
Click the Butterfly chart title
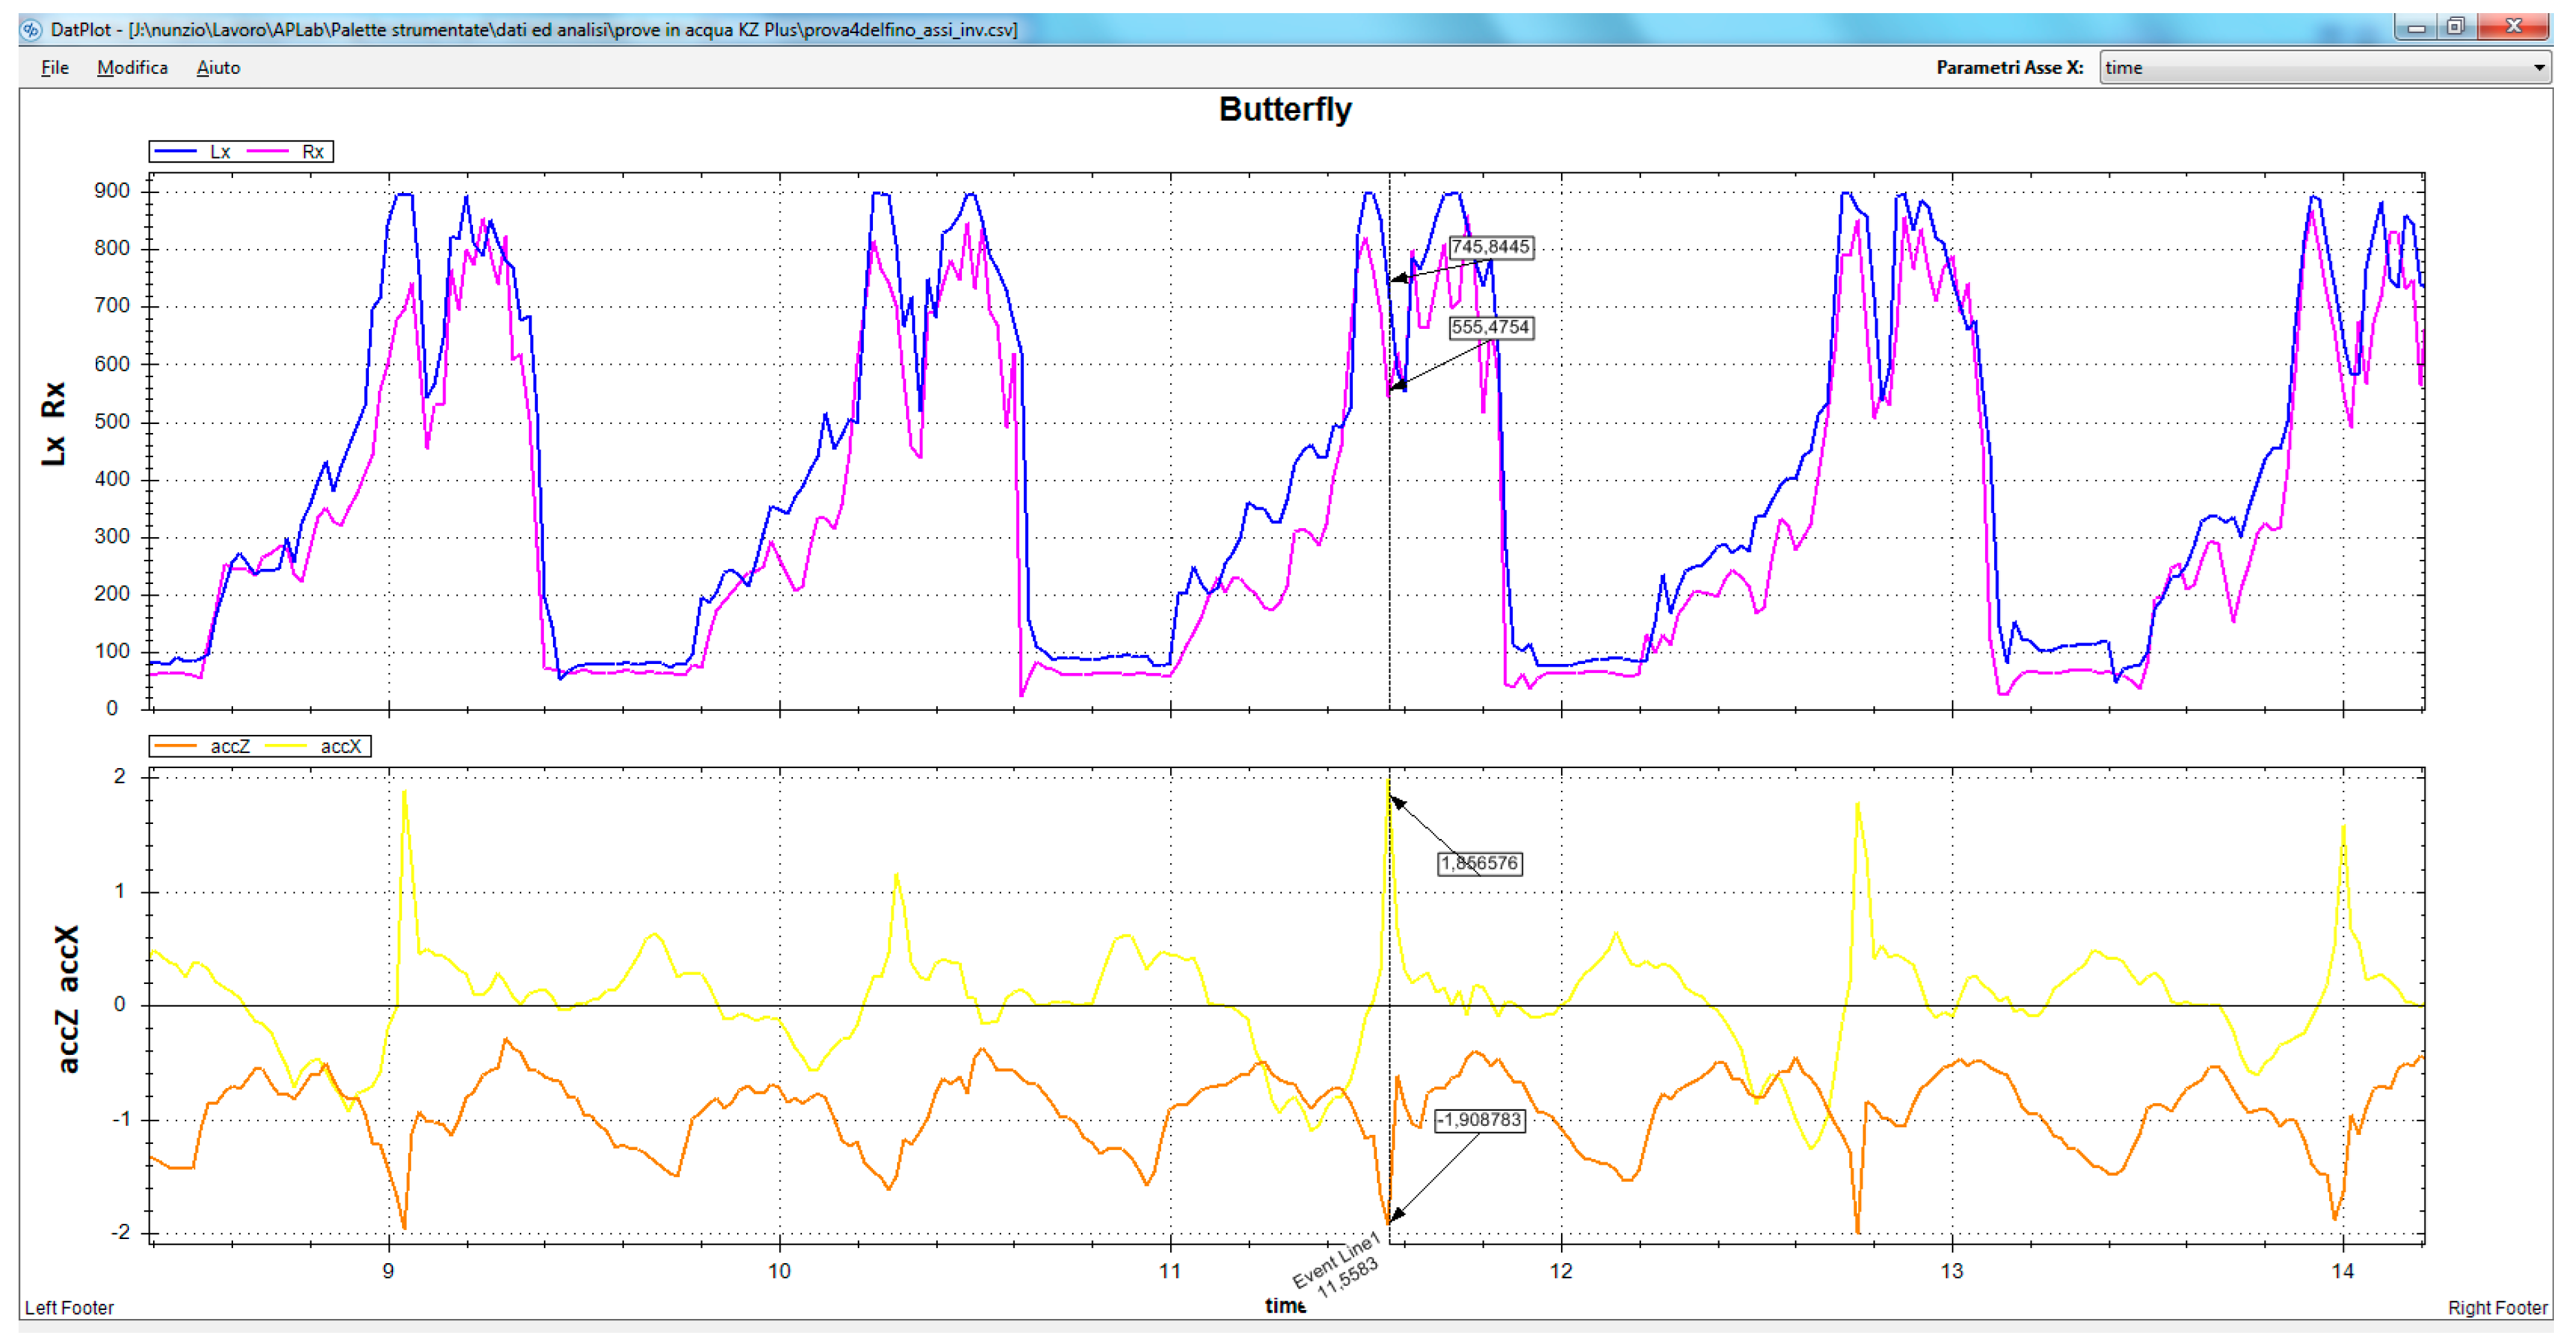(x=1285, y=109)
